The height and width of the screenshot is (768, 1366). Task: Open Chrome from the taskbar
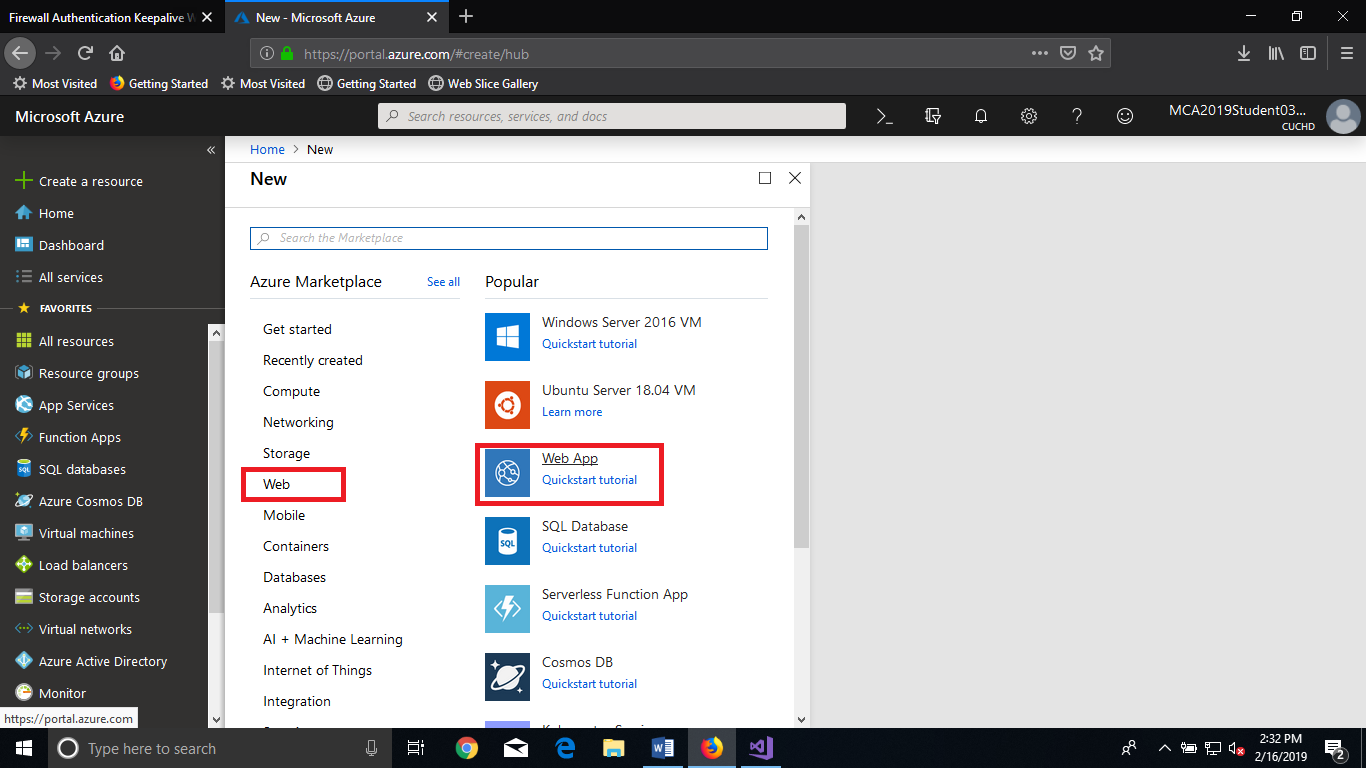click(x=466, y=748)
